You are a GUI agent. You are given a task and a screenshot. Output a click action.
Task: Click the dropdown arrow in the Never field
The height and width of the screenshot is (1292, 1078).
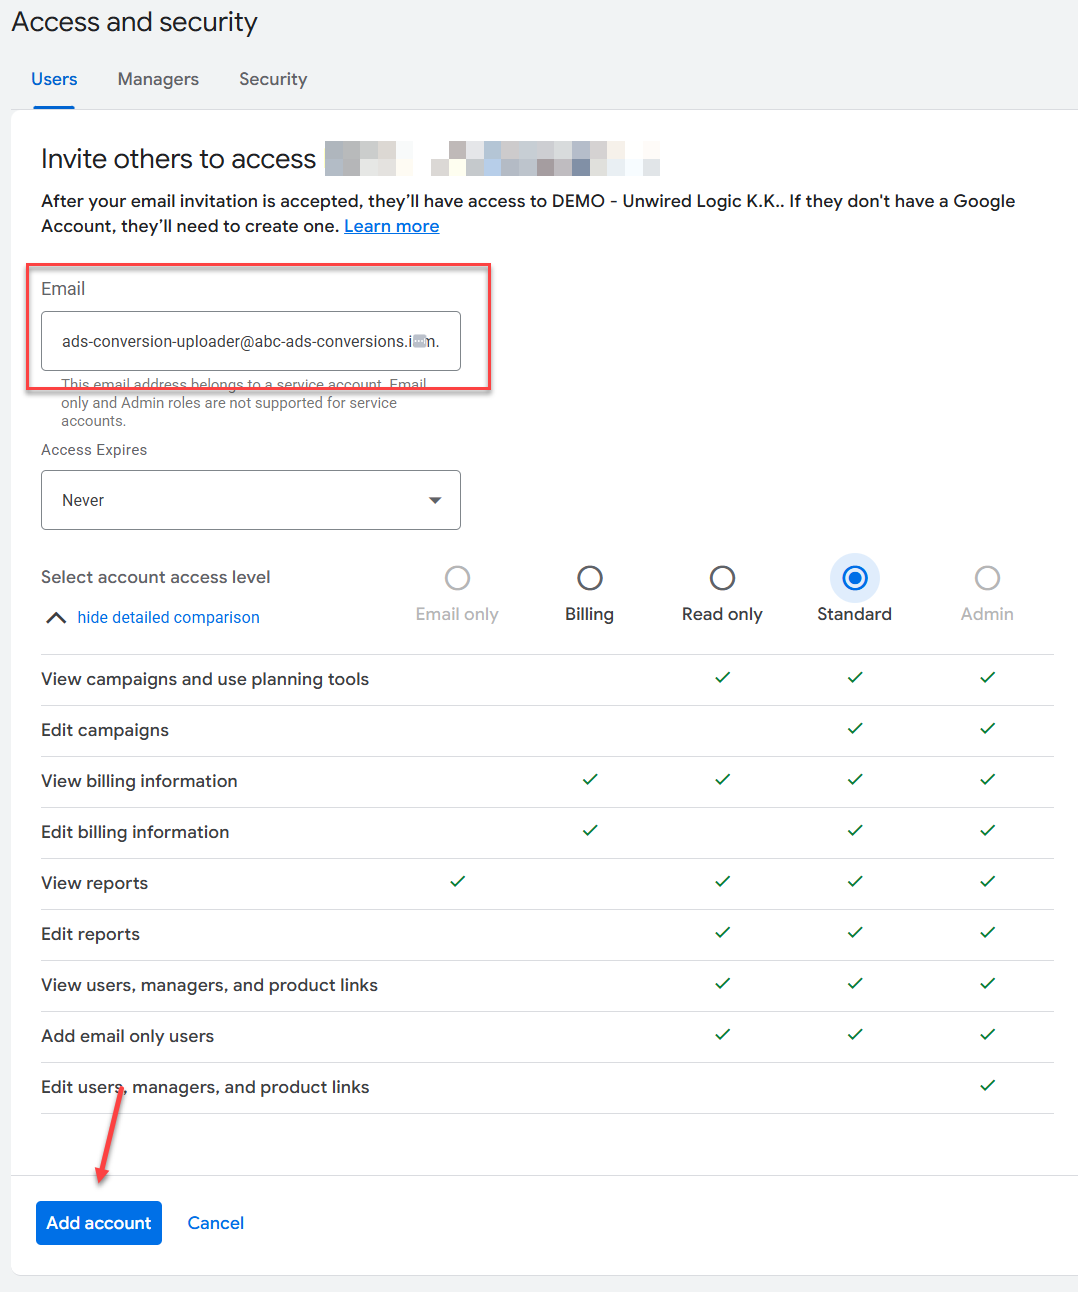coord(435,500)
